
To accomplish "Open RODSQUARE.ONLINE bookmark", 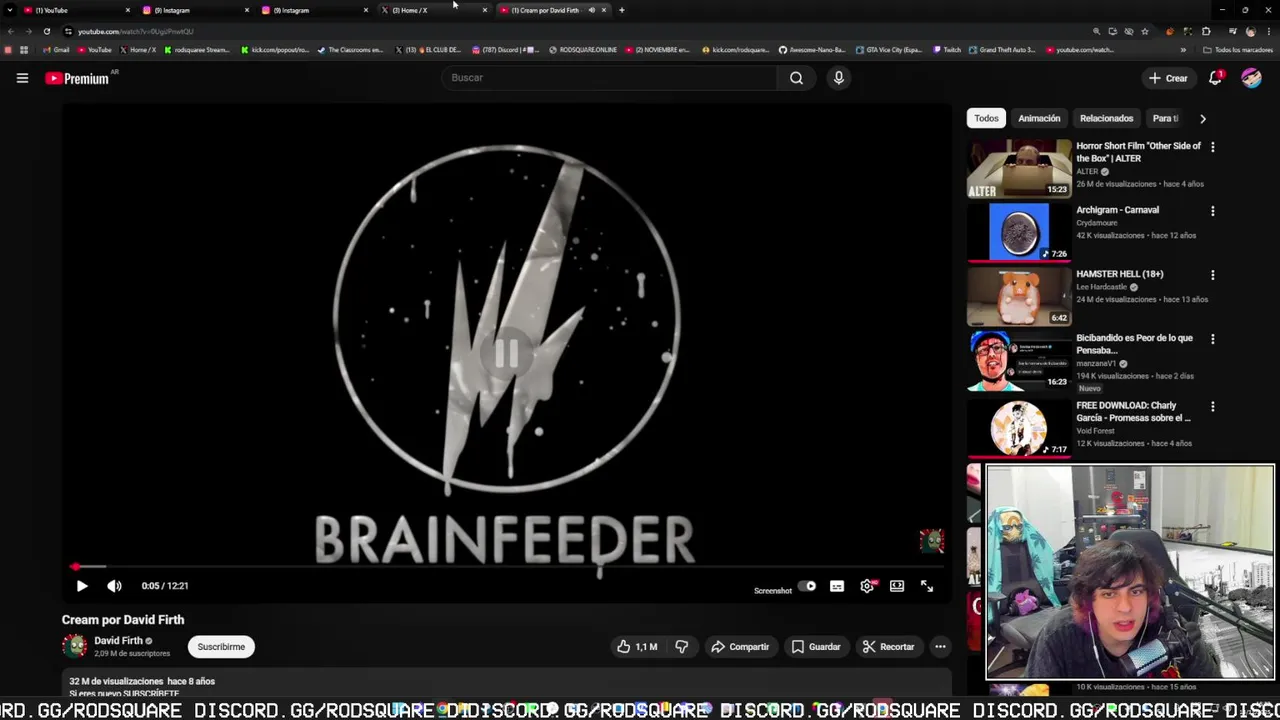I will pos(583,50).
